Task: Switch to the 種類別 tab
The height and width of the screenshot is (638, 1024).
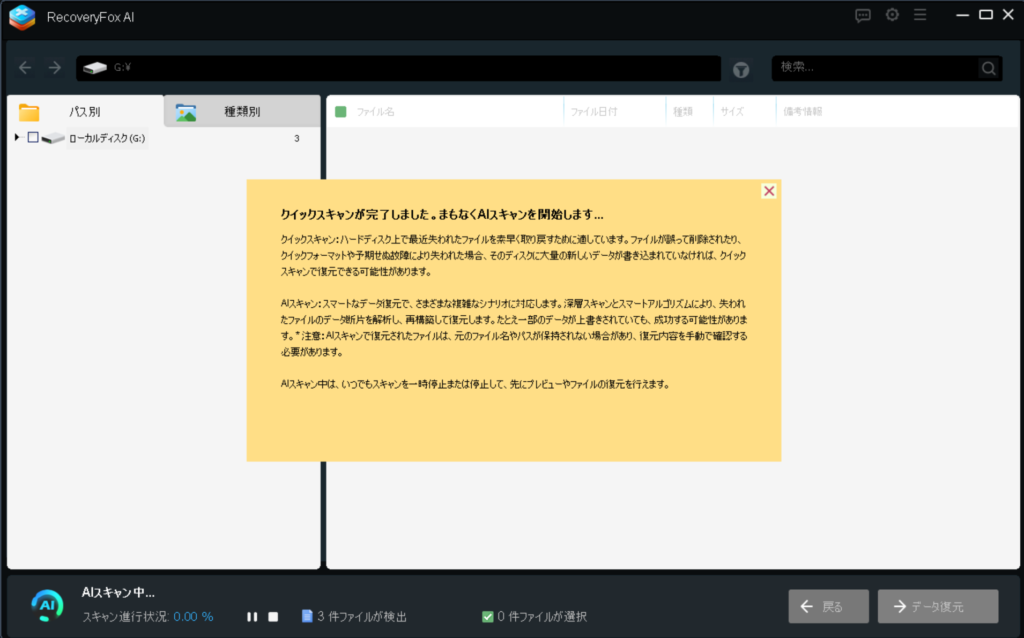Action: 241,112
